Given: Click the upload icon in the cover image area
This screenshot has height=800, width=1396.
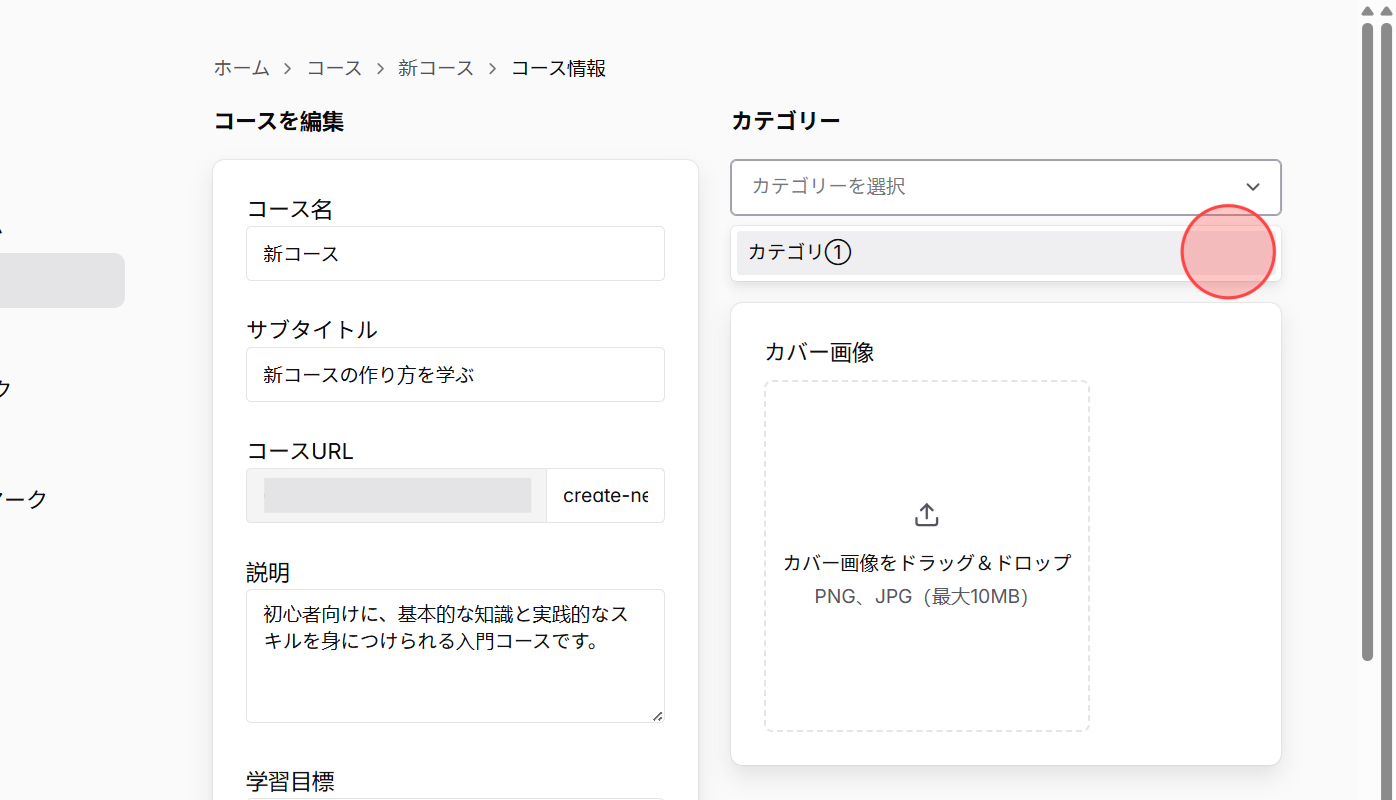Looking at the screenshot, I should [x=926, y=513].
